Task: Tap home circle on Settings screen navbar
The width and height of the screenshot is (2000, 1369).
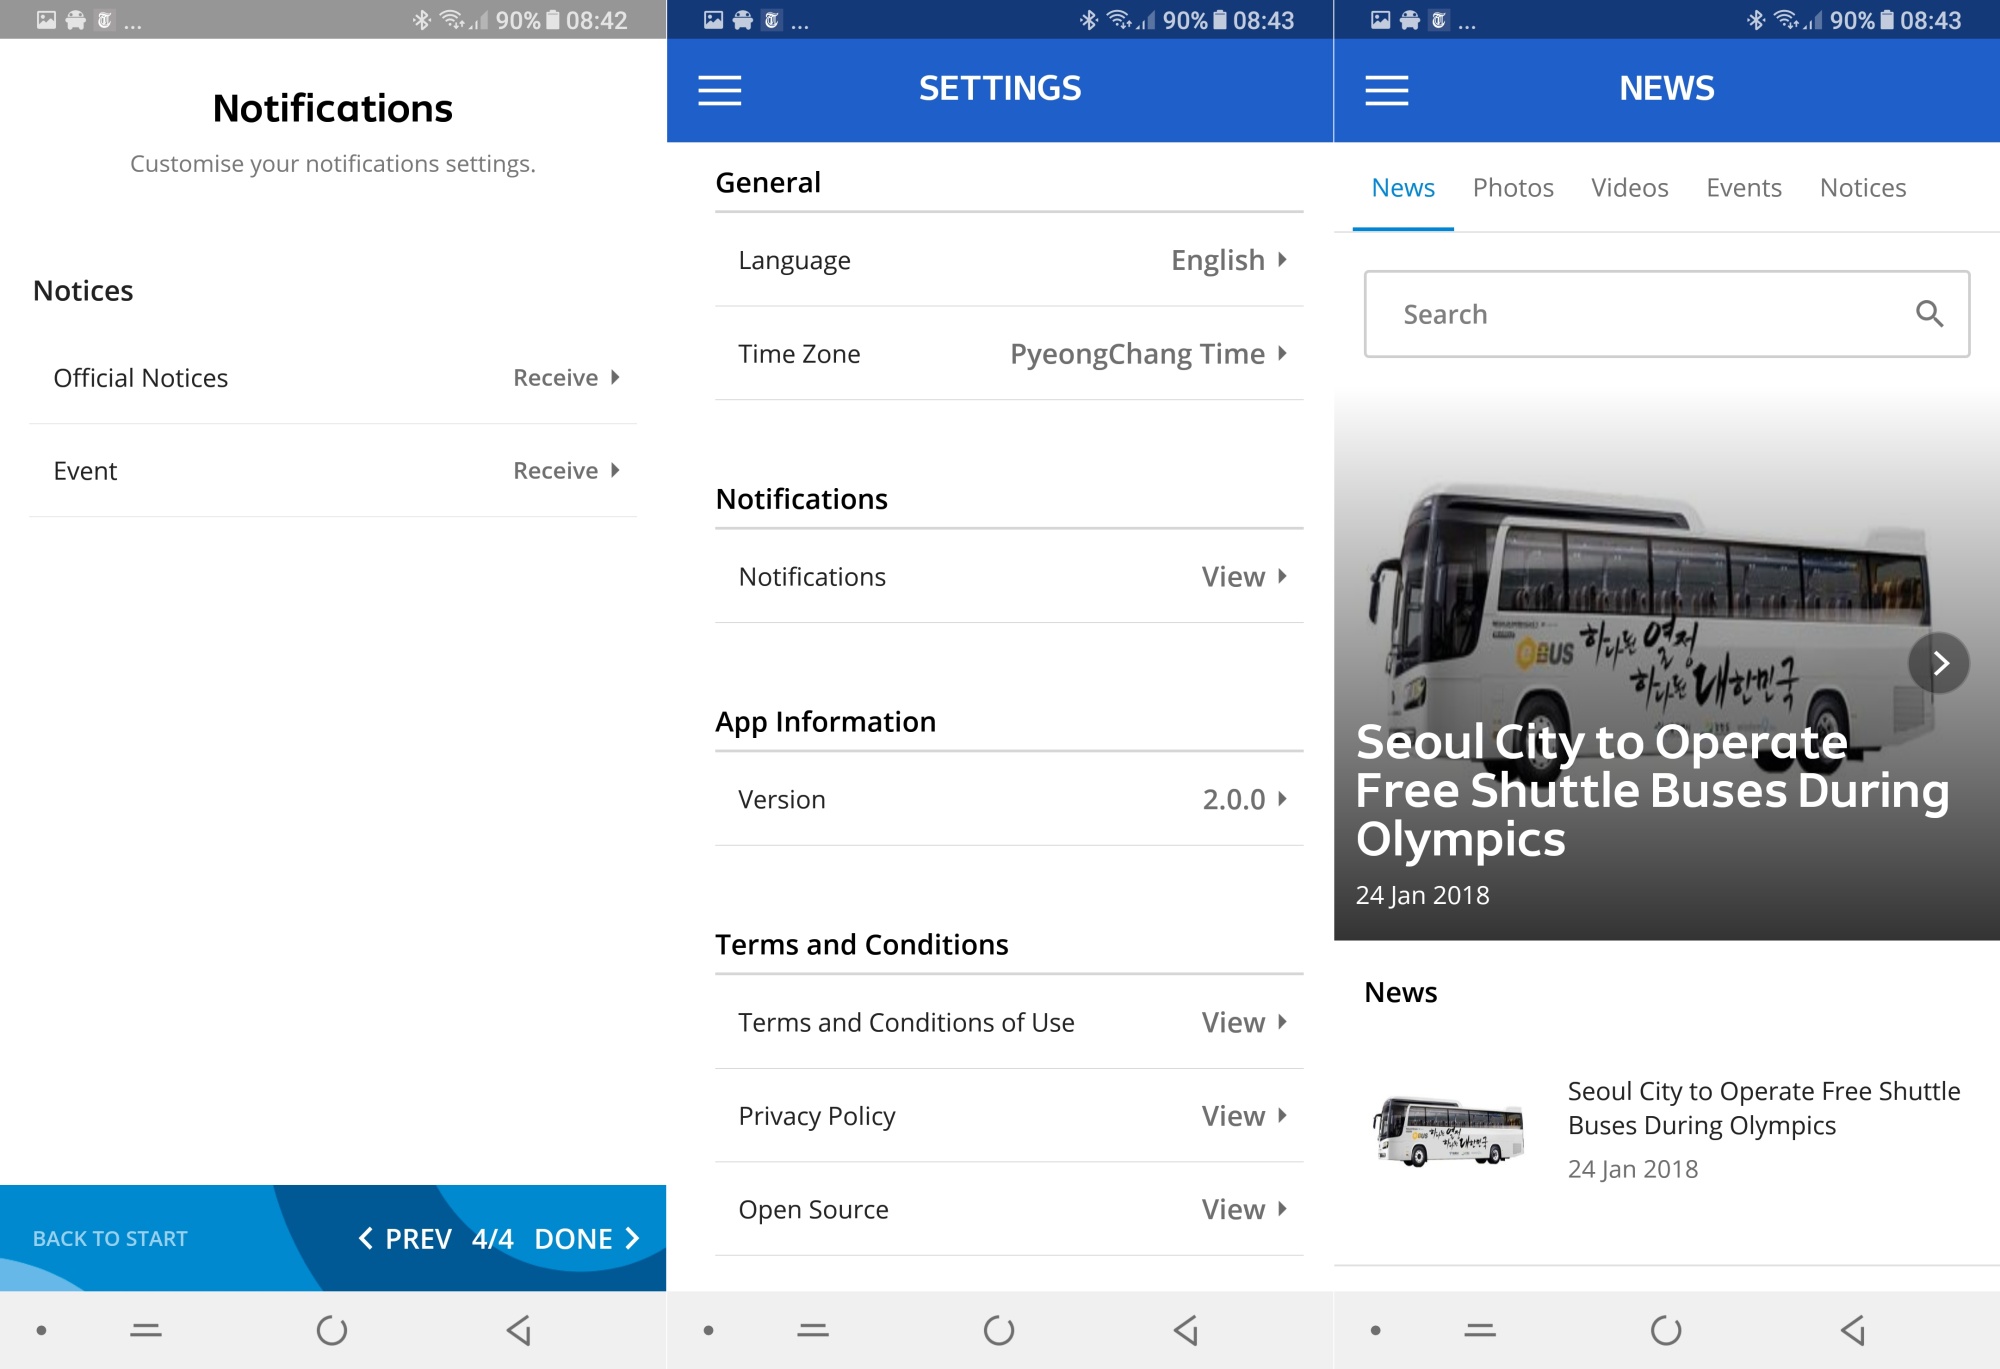Action: [x=998, y=1330]
